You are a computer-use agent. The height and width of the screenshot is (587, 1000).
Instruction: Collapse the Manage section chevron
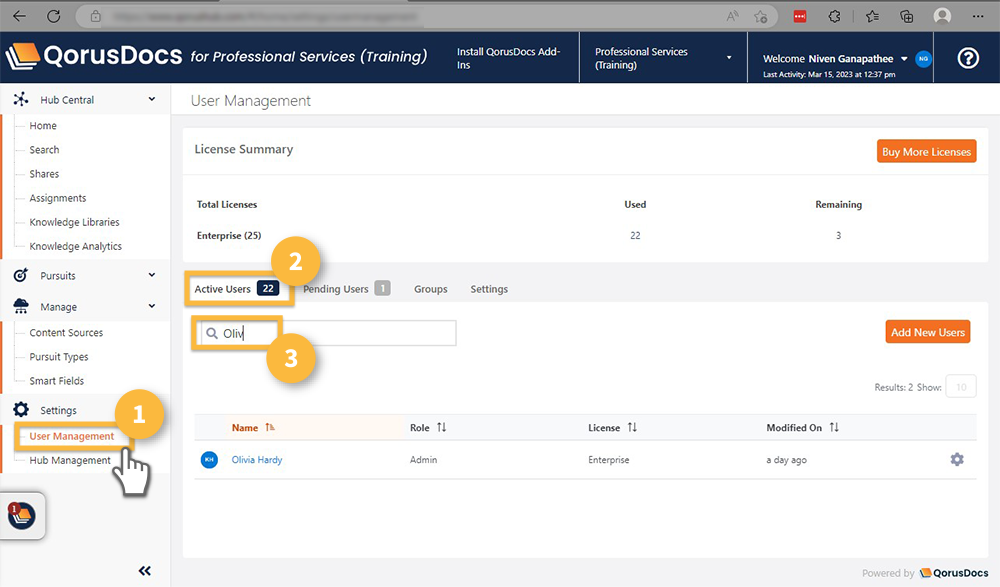click(x=152, y=306)
